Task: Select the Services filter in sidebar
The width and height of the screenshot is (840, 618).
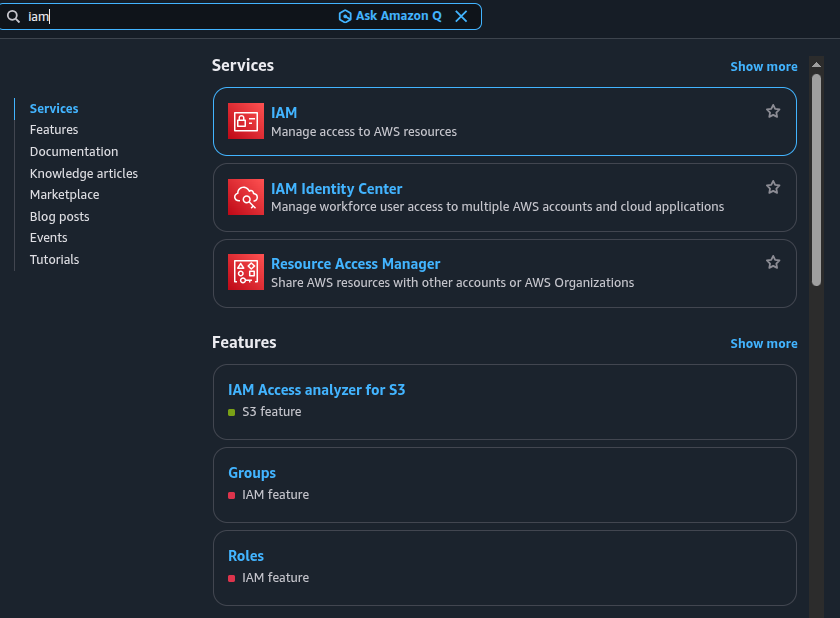Action: tap(54, 109)
